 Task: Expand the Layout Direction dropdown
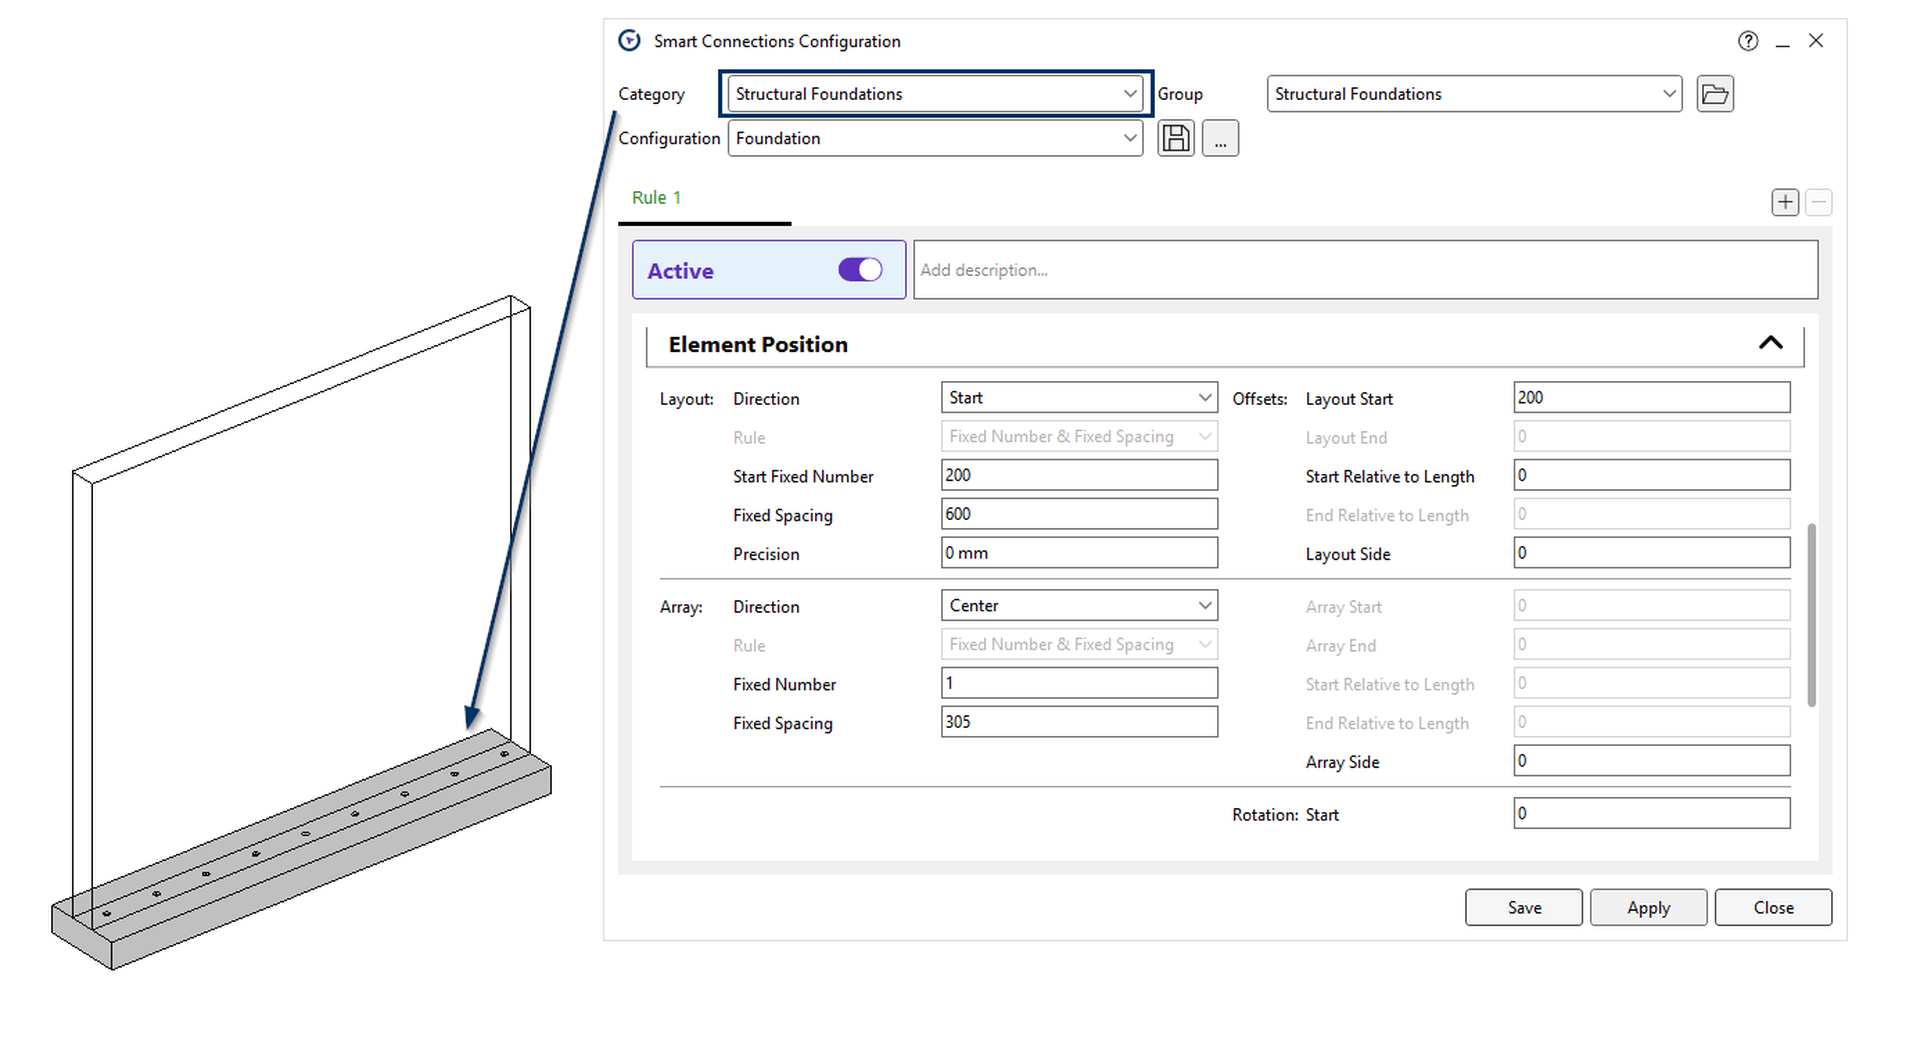[1079, 398]
